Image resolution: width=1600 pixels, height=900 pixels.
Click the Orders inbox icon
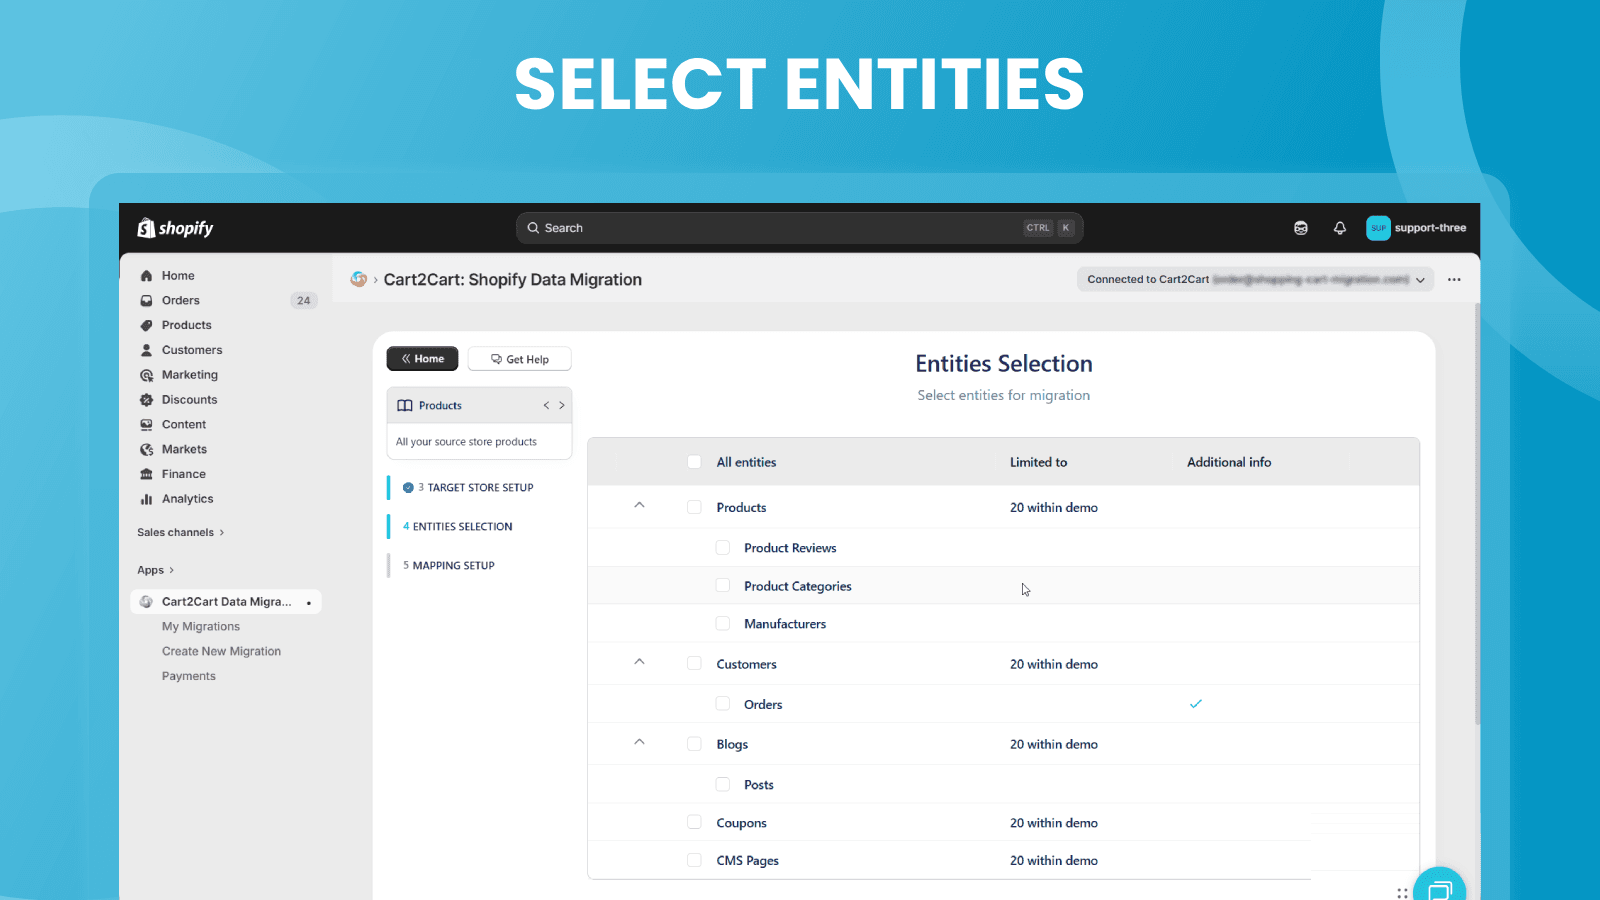[x=146, y=300]
